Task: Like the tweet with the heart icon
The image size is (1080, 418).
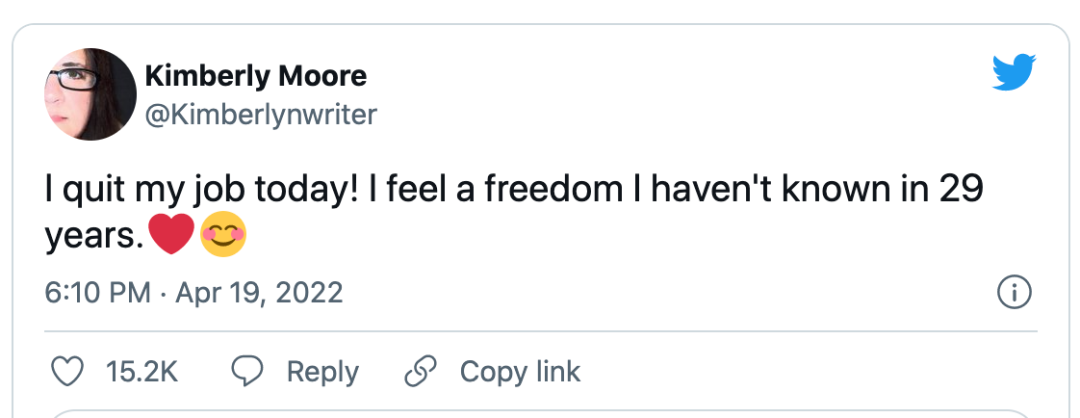Action: click(67, 372)
